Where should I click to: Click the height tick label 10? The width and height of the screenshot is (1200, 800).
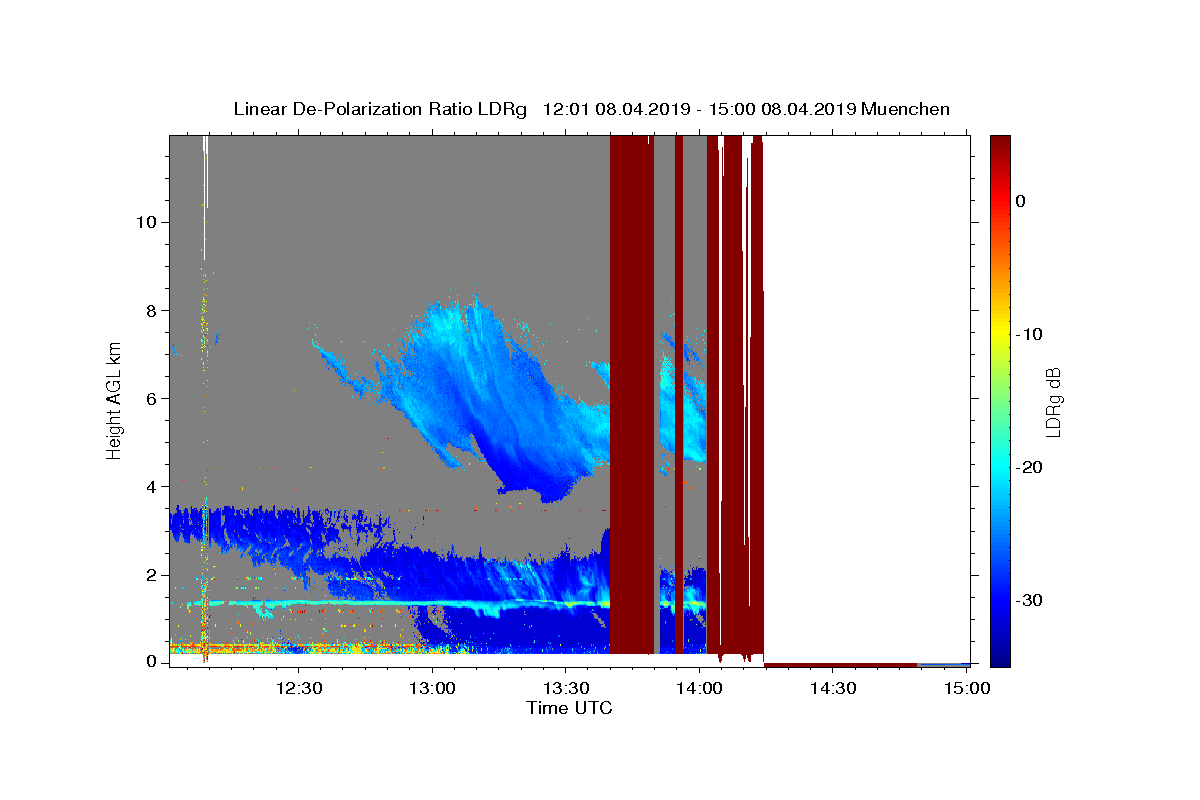[x=145, y=222]
